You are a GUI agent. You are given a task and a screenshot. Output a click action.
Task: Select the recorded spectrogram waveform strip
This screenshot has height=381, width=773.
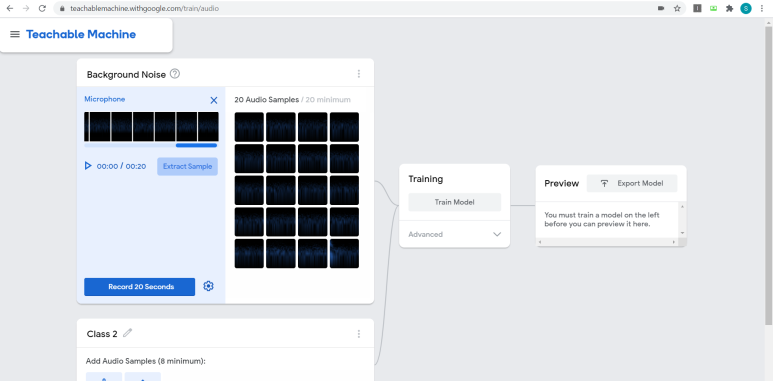[151, 127]
